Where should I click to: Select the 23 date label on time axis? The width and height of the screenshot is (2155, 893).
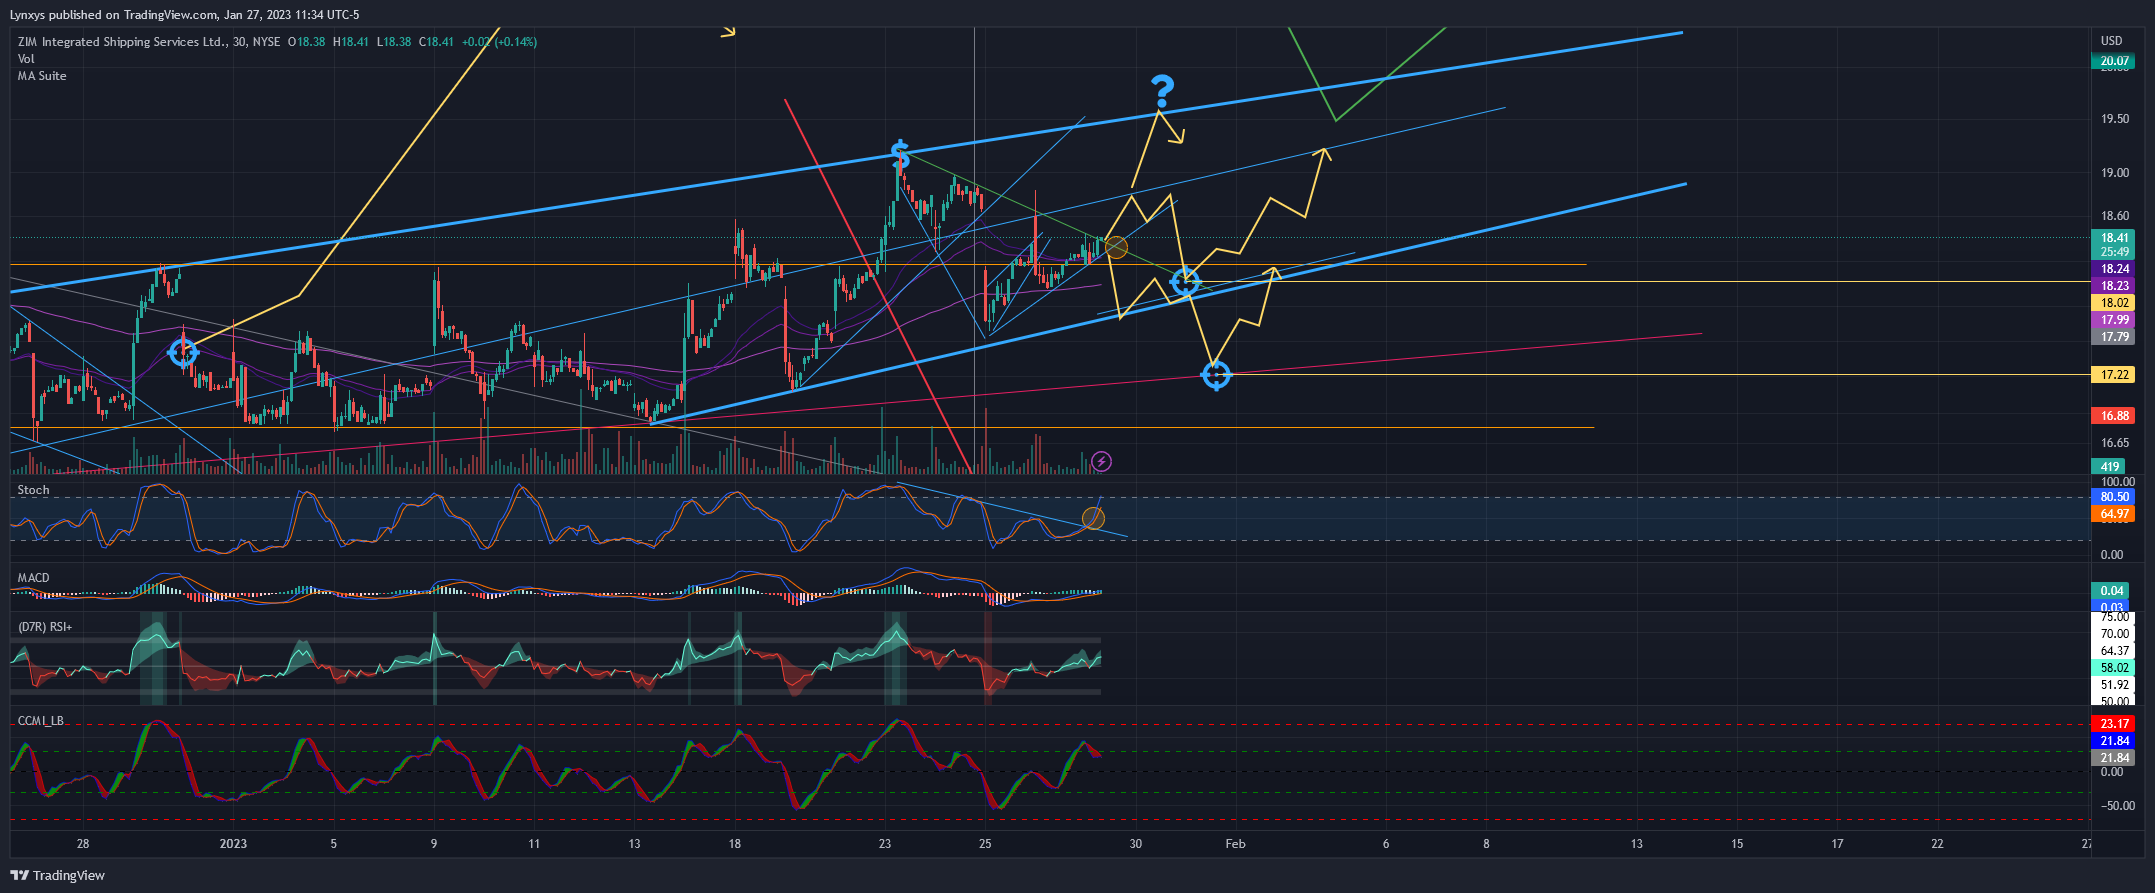[885, 844]
